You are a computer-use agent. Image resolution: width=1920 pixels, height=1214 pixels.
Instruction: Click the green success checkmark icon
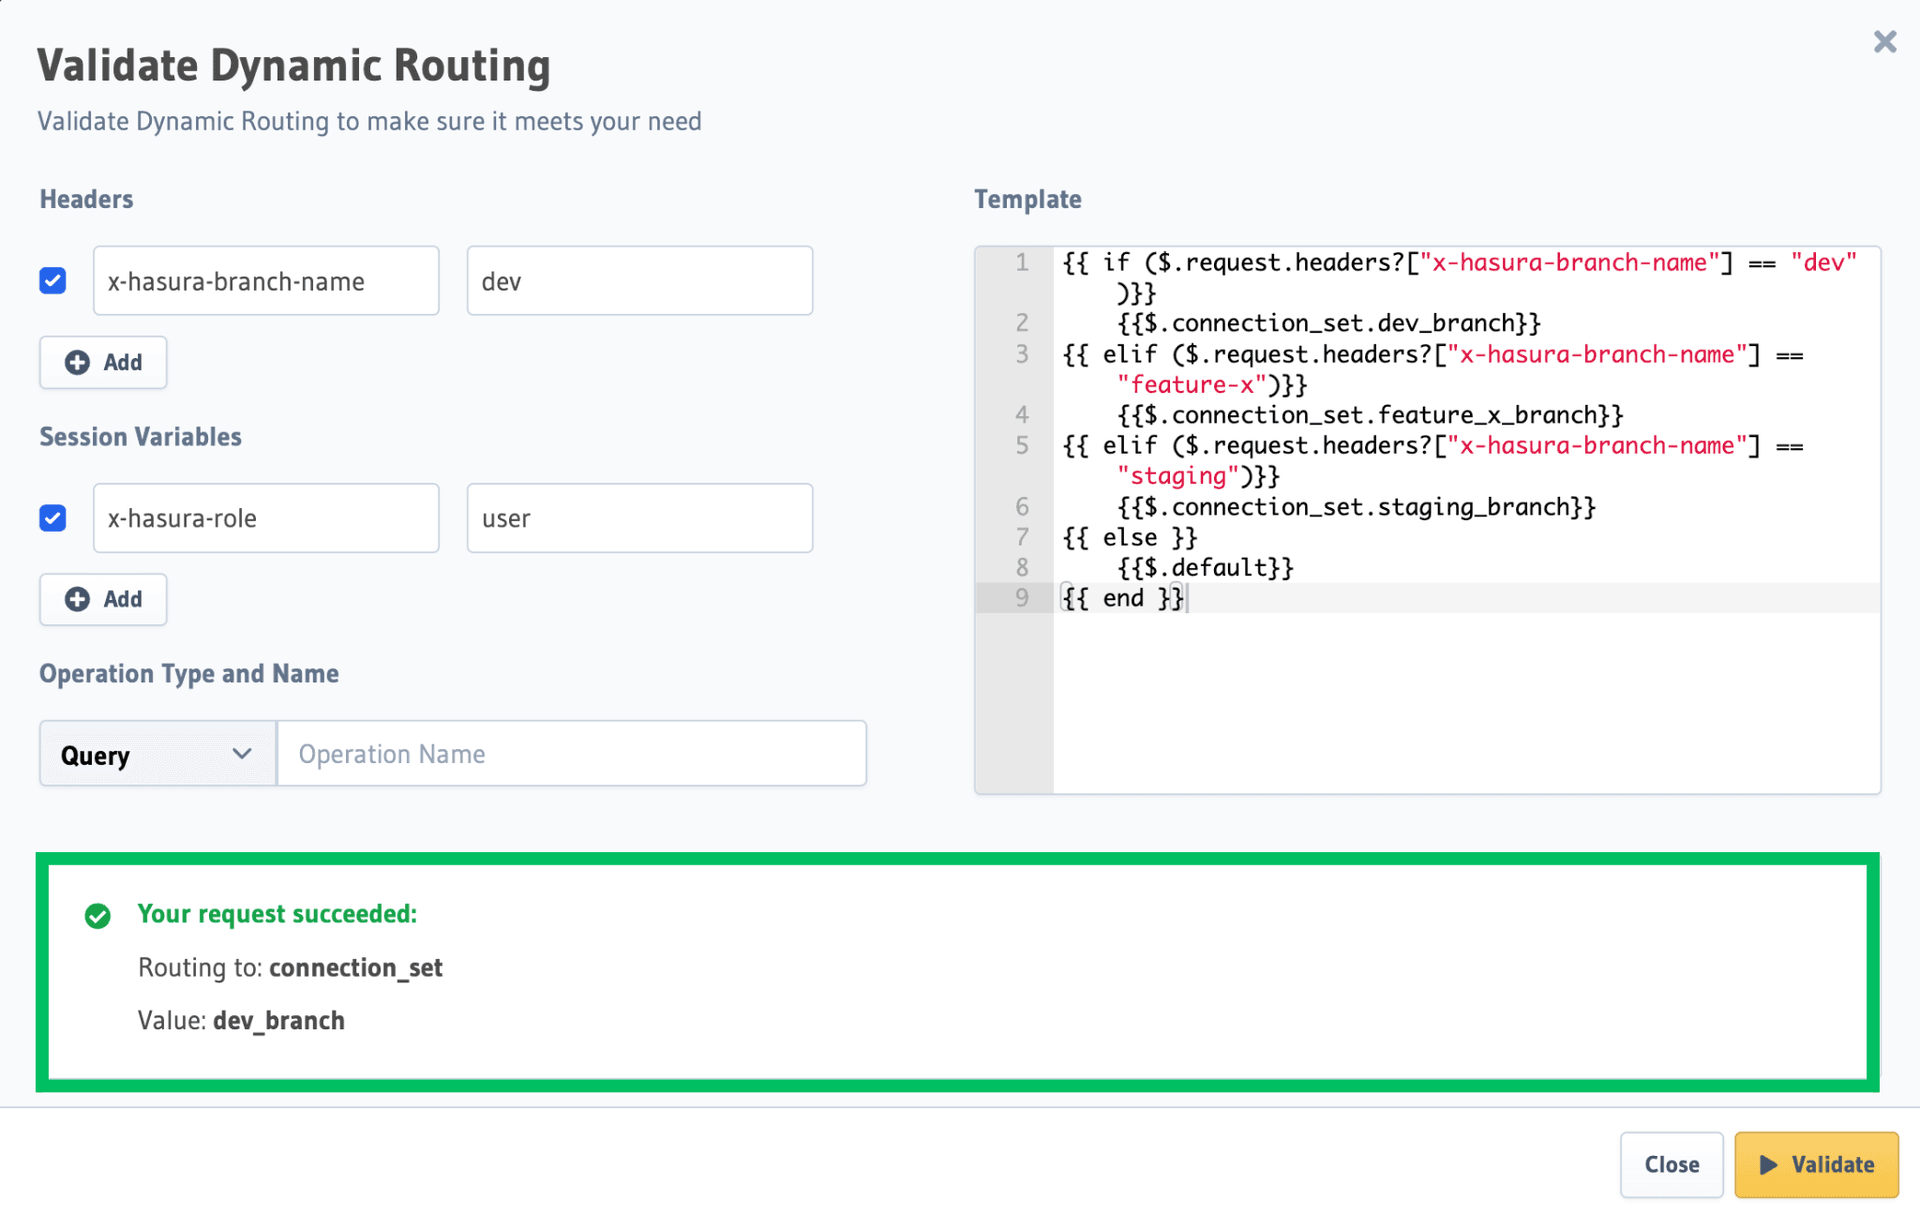pyautogui.click(x=98, y=915)
